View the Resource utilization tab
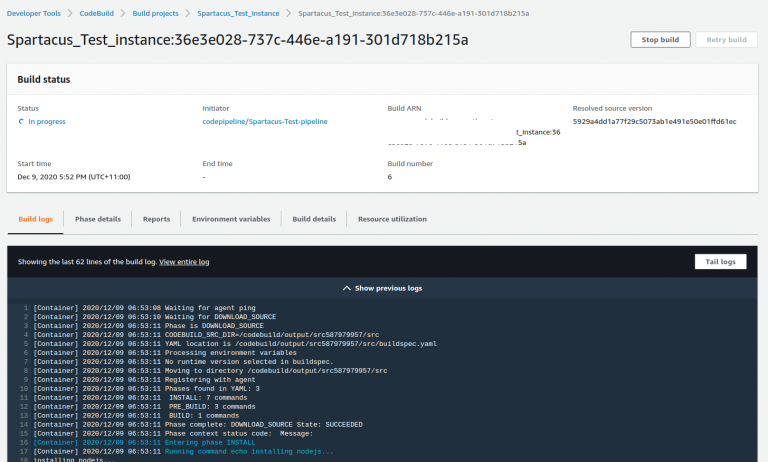The width and height of the screenshot is (768, 462). (x=392, y=219)
